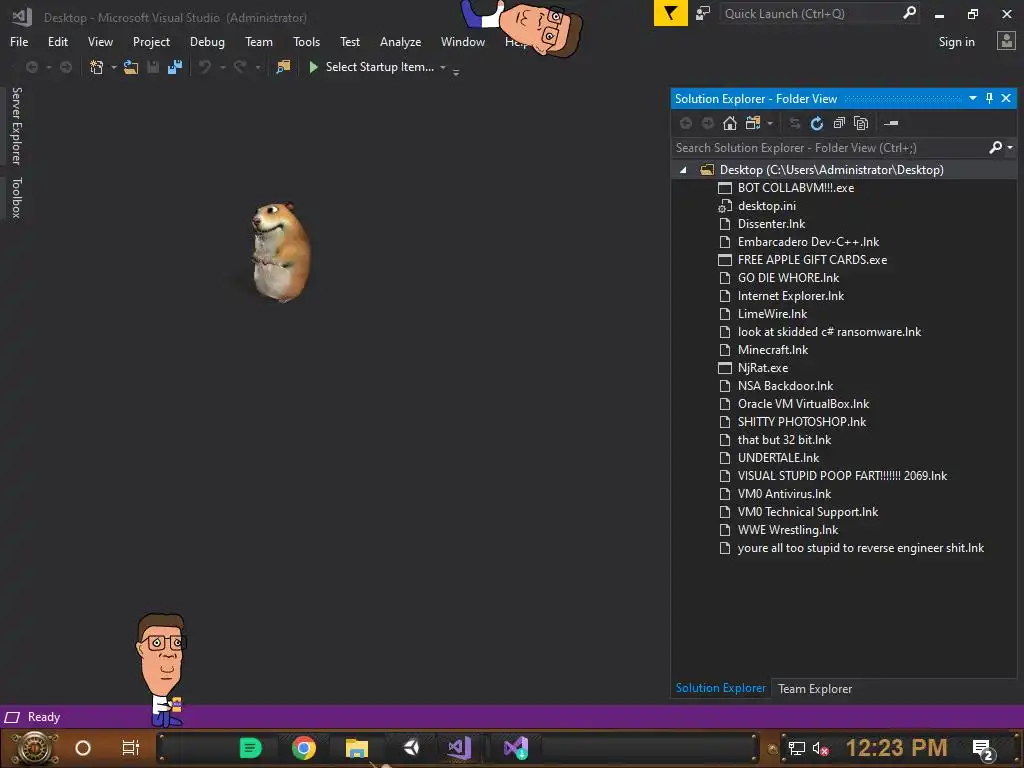Open the New Project dropdown arrow
The width and height of the screenshot is (1024, 768).
114,67
